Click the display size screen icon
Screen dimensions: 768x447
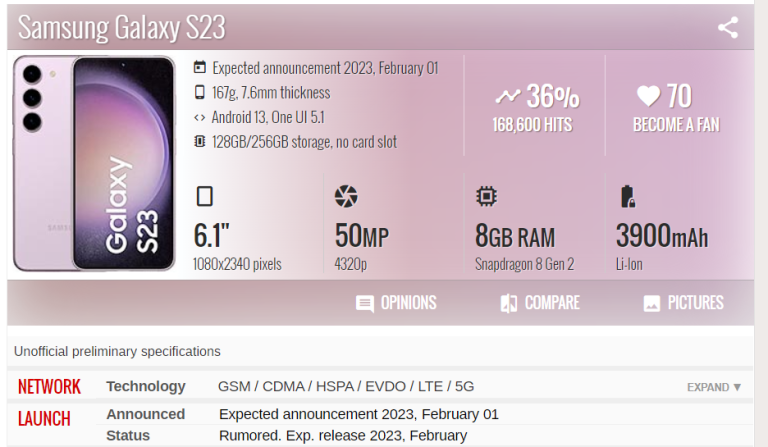[204, 196]
